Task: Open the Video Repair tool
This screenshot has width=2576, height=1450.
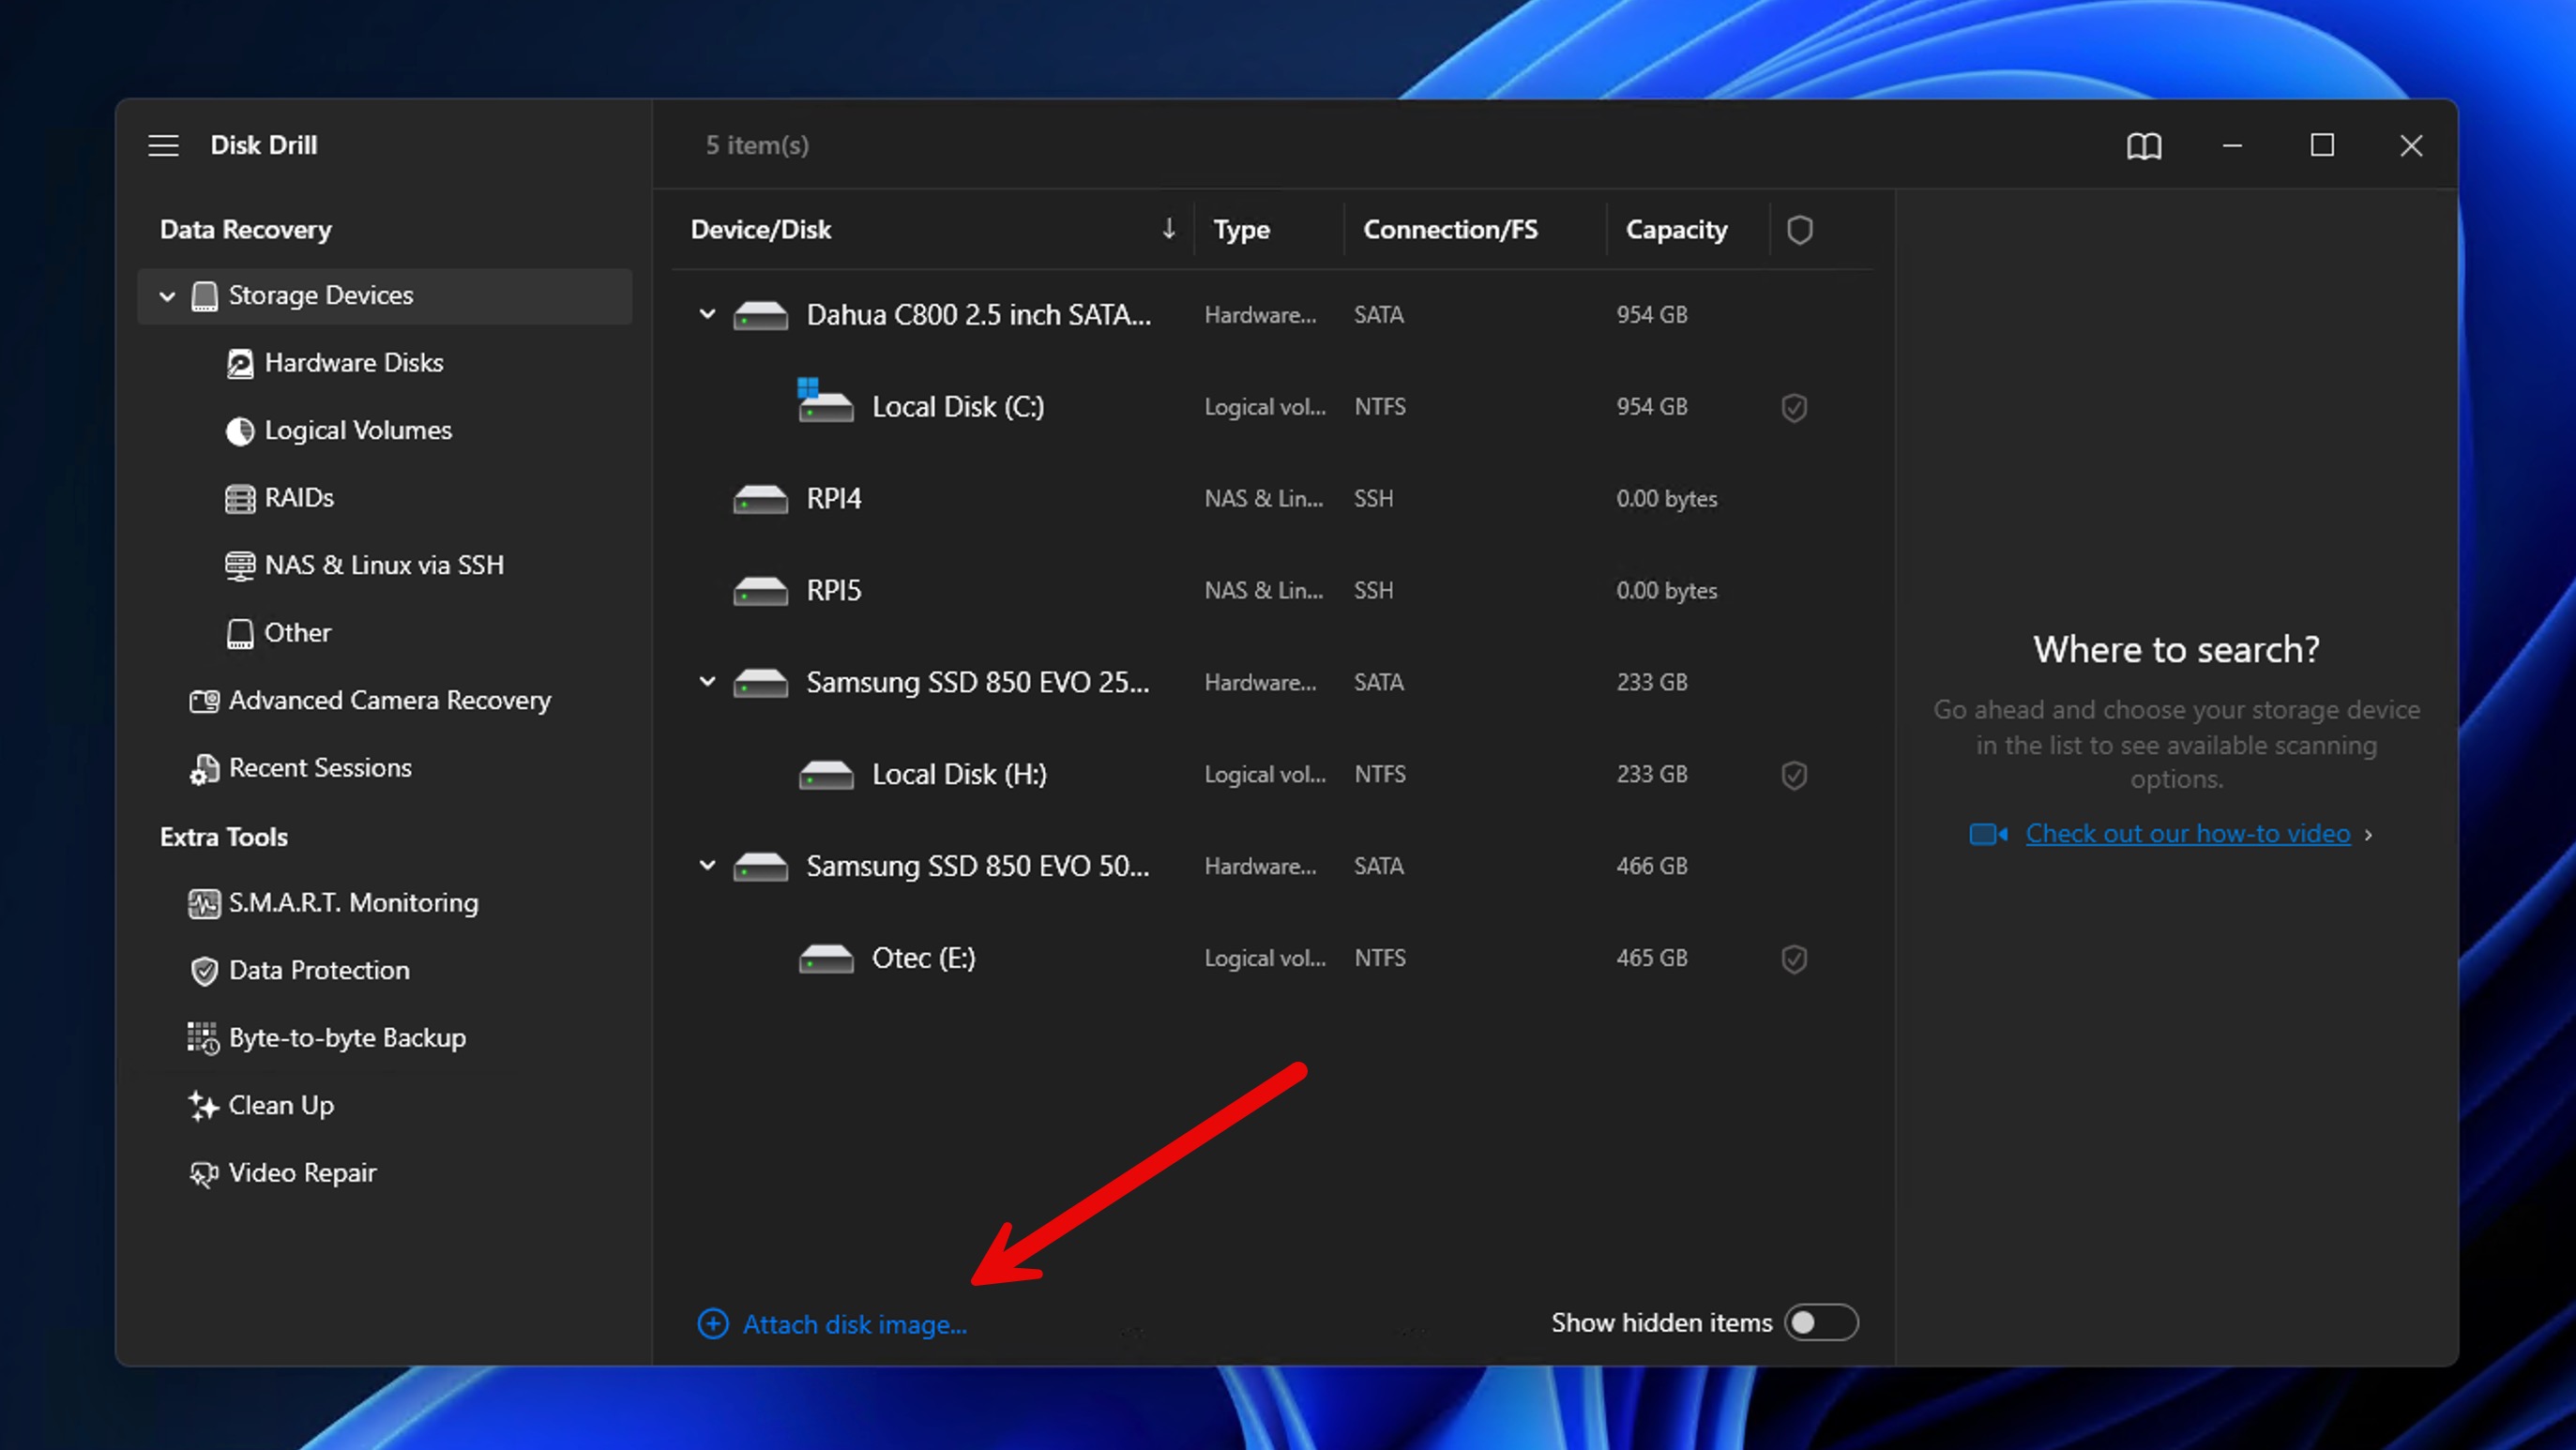Action: (302, 1174)
